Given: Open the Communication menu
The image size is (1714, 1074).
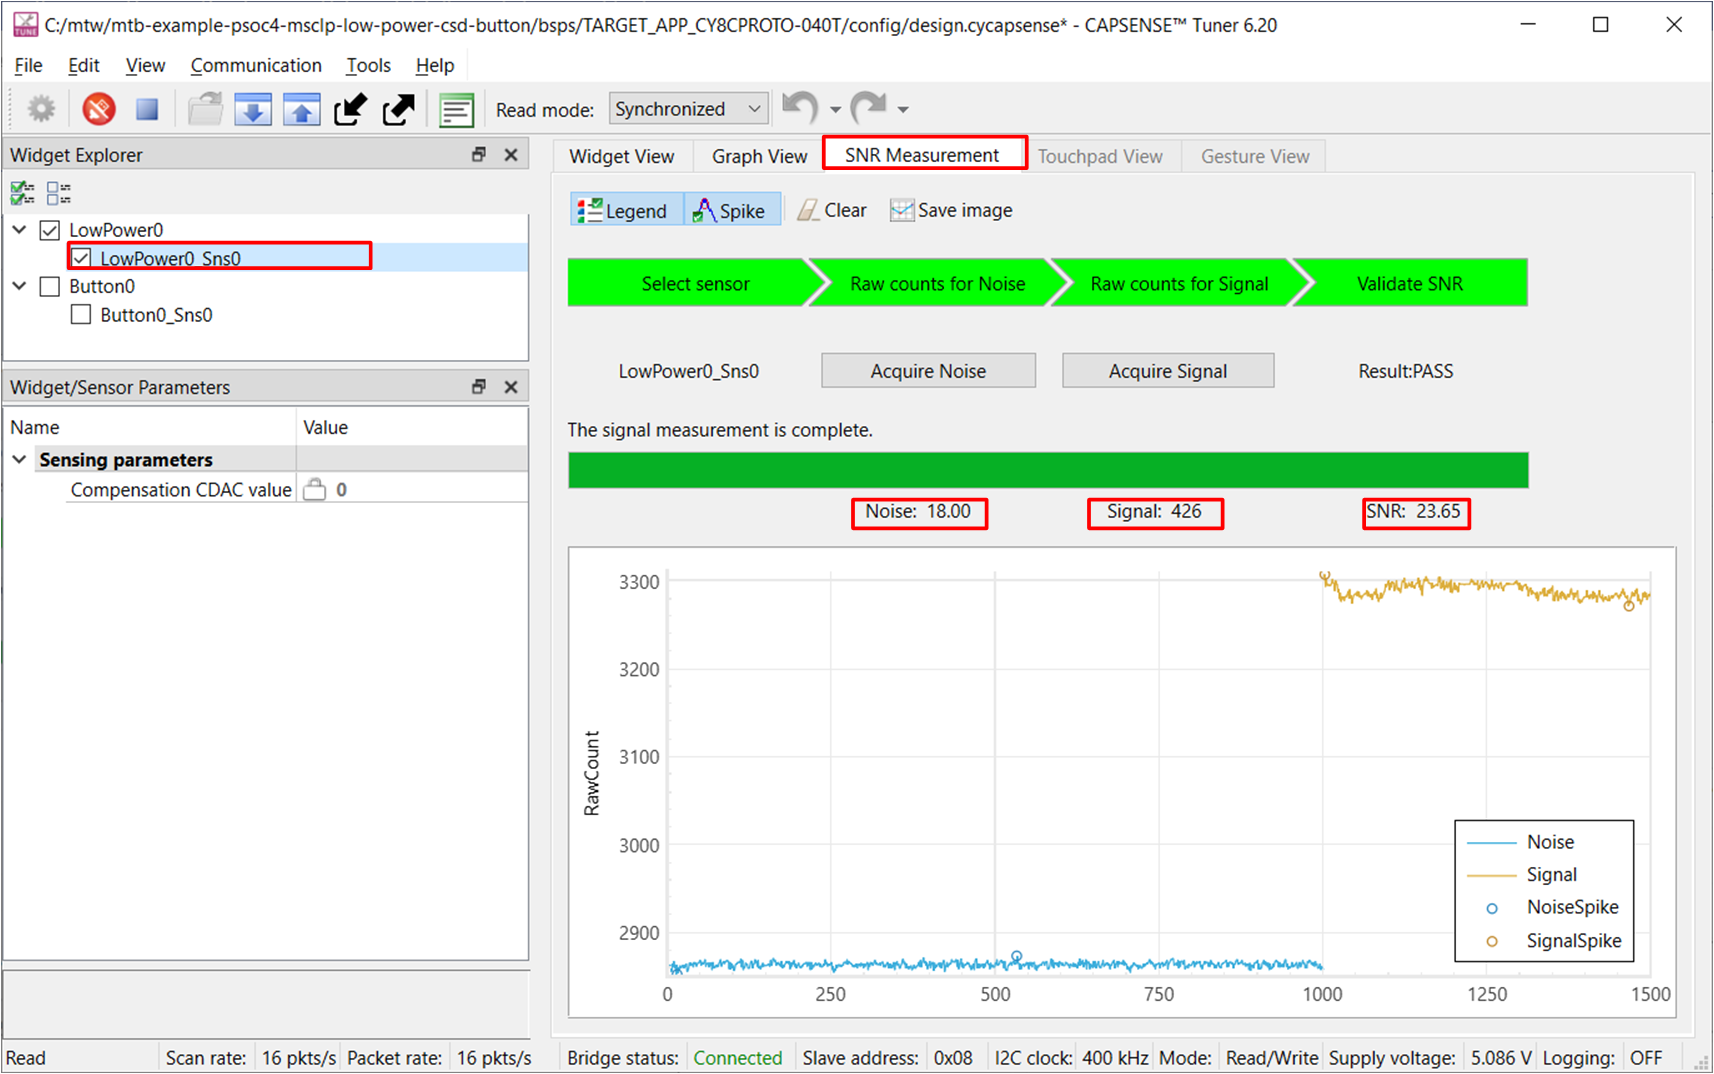Looking at the screenshot, I should [256, 65].
